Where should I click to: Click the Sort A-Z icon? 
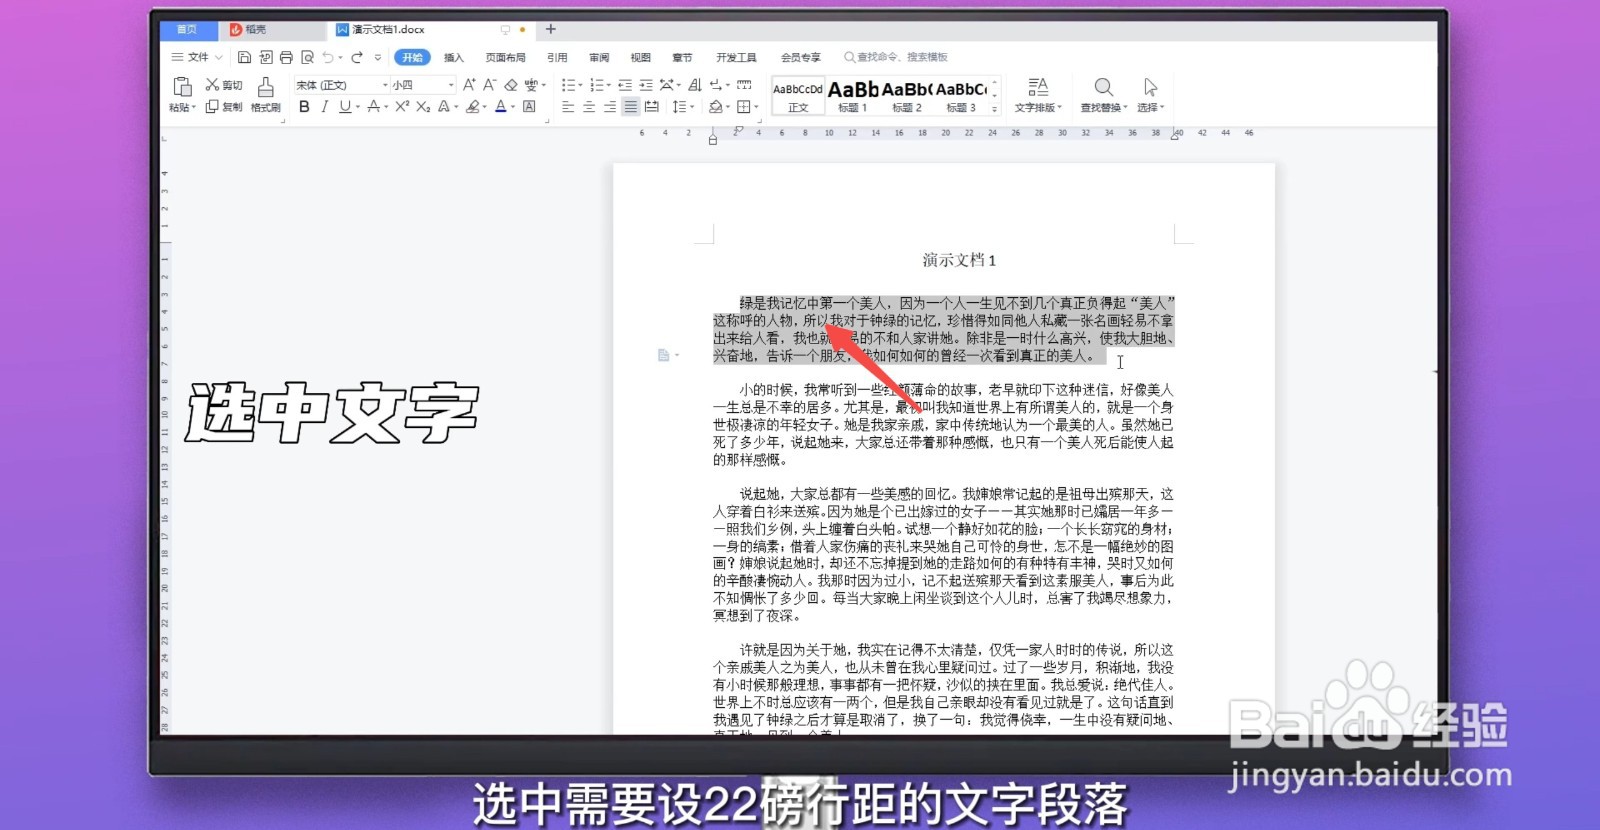[695, 85]
